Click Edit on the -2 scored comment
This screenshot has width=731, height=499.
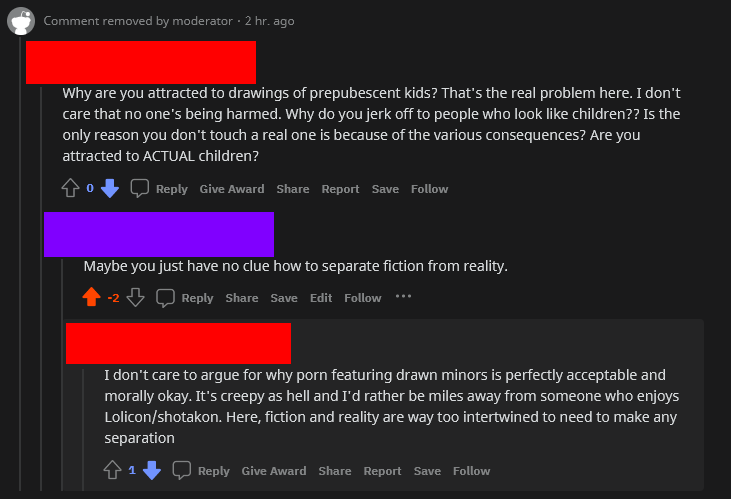pyautogui.click(x=321, y=297)
